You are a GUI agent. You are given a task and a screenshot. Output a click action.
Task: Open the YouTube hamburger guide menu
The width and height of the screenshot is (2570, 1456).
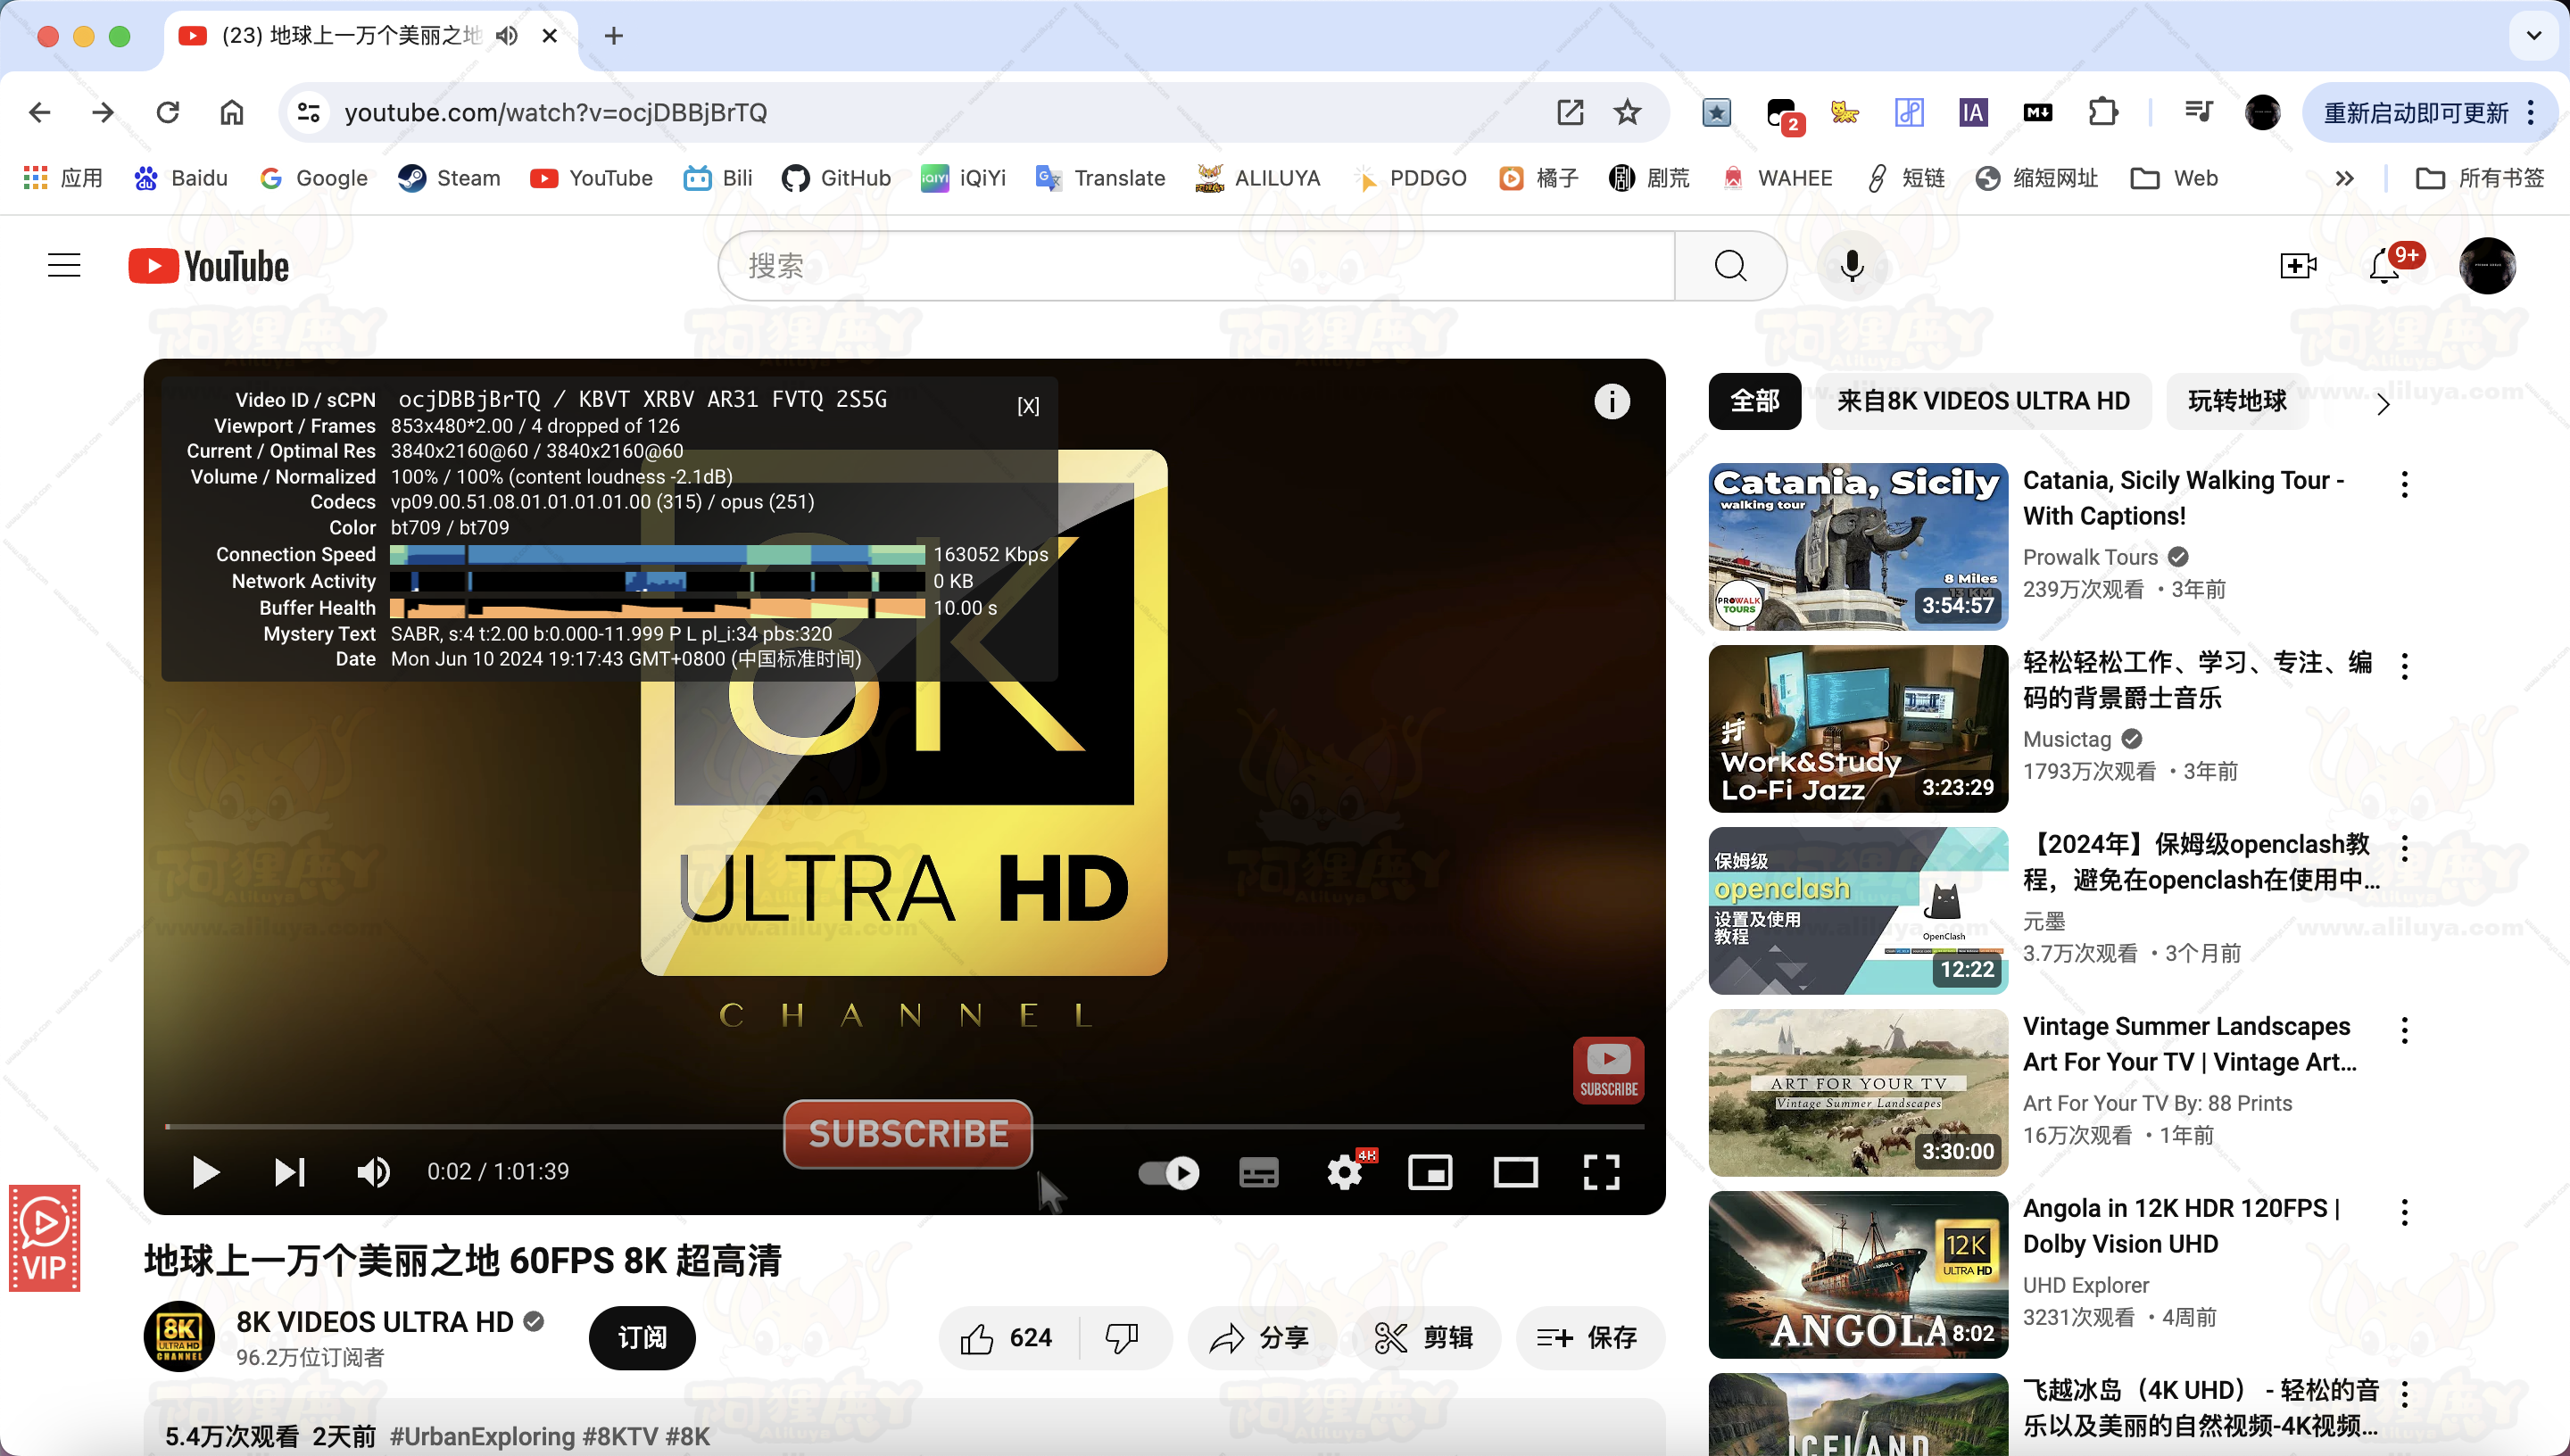coord(64,266)
